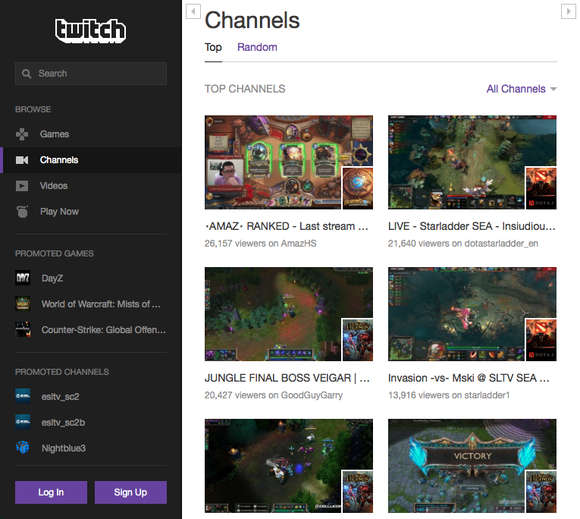
Task: Click World of Warcraft game icon
Action: tap(23, 304)
